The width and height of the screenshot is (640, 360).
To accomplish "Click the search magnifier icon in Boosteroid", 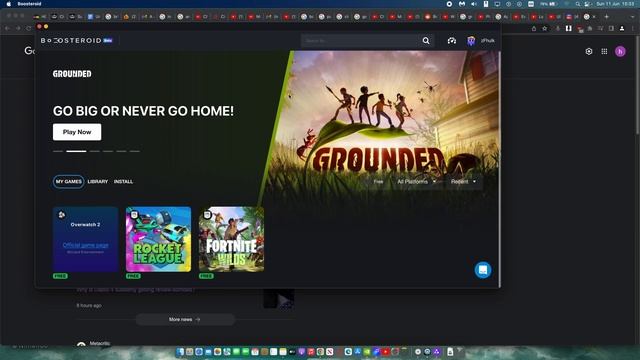I will (x=426, y=40).
